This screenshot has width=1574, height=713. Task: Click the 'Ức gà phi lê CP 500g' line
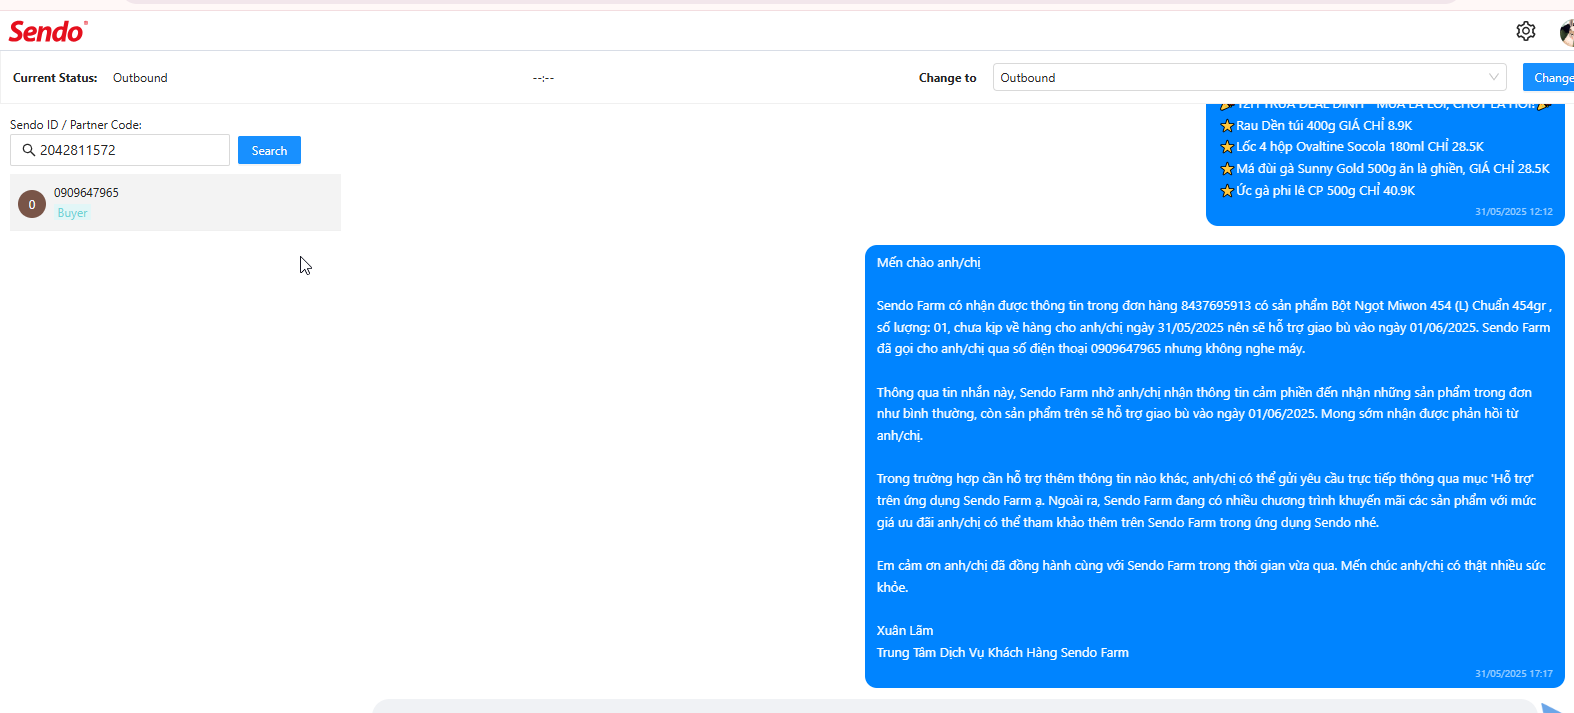coord(1318,191)
